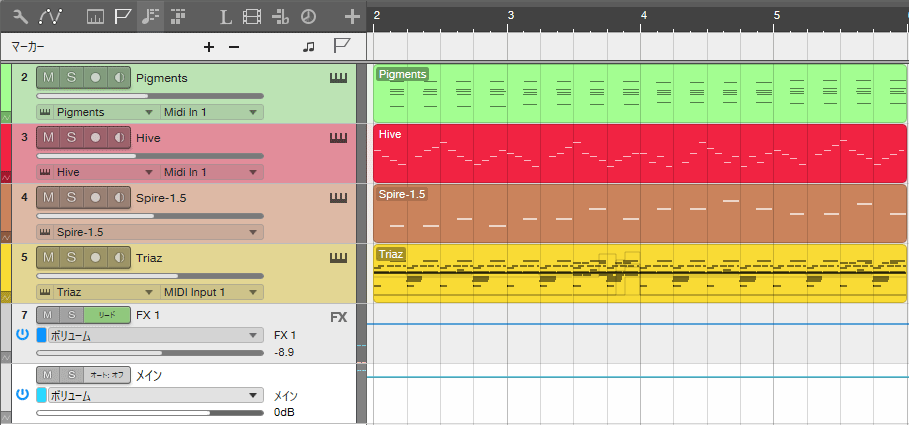Show automation with the curve icon
909x425 pixels.
pyautogui.click(x=50, y=17)
